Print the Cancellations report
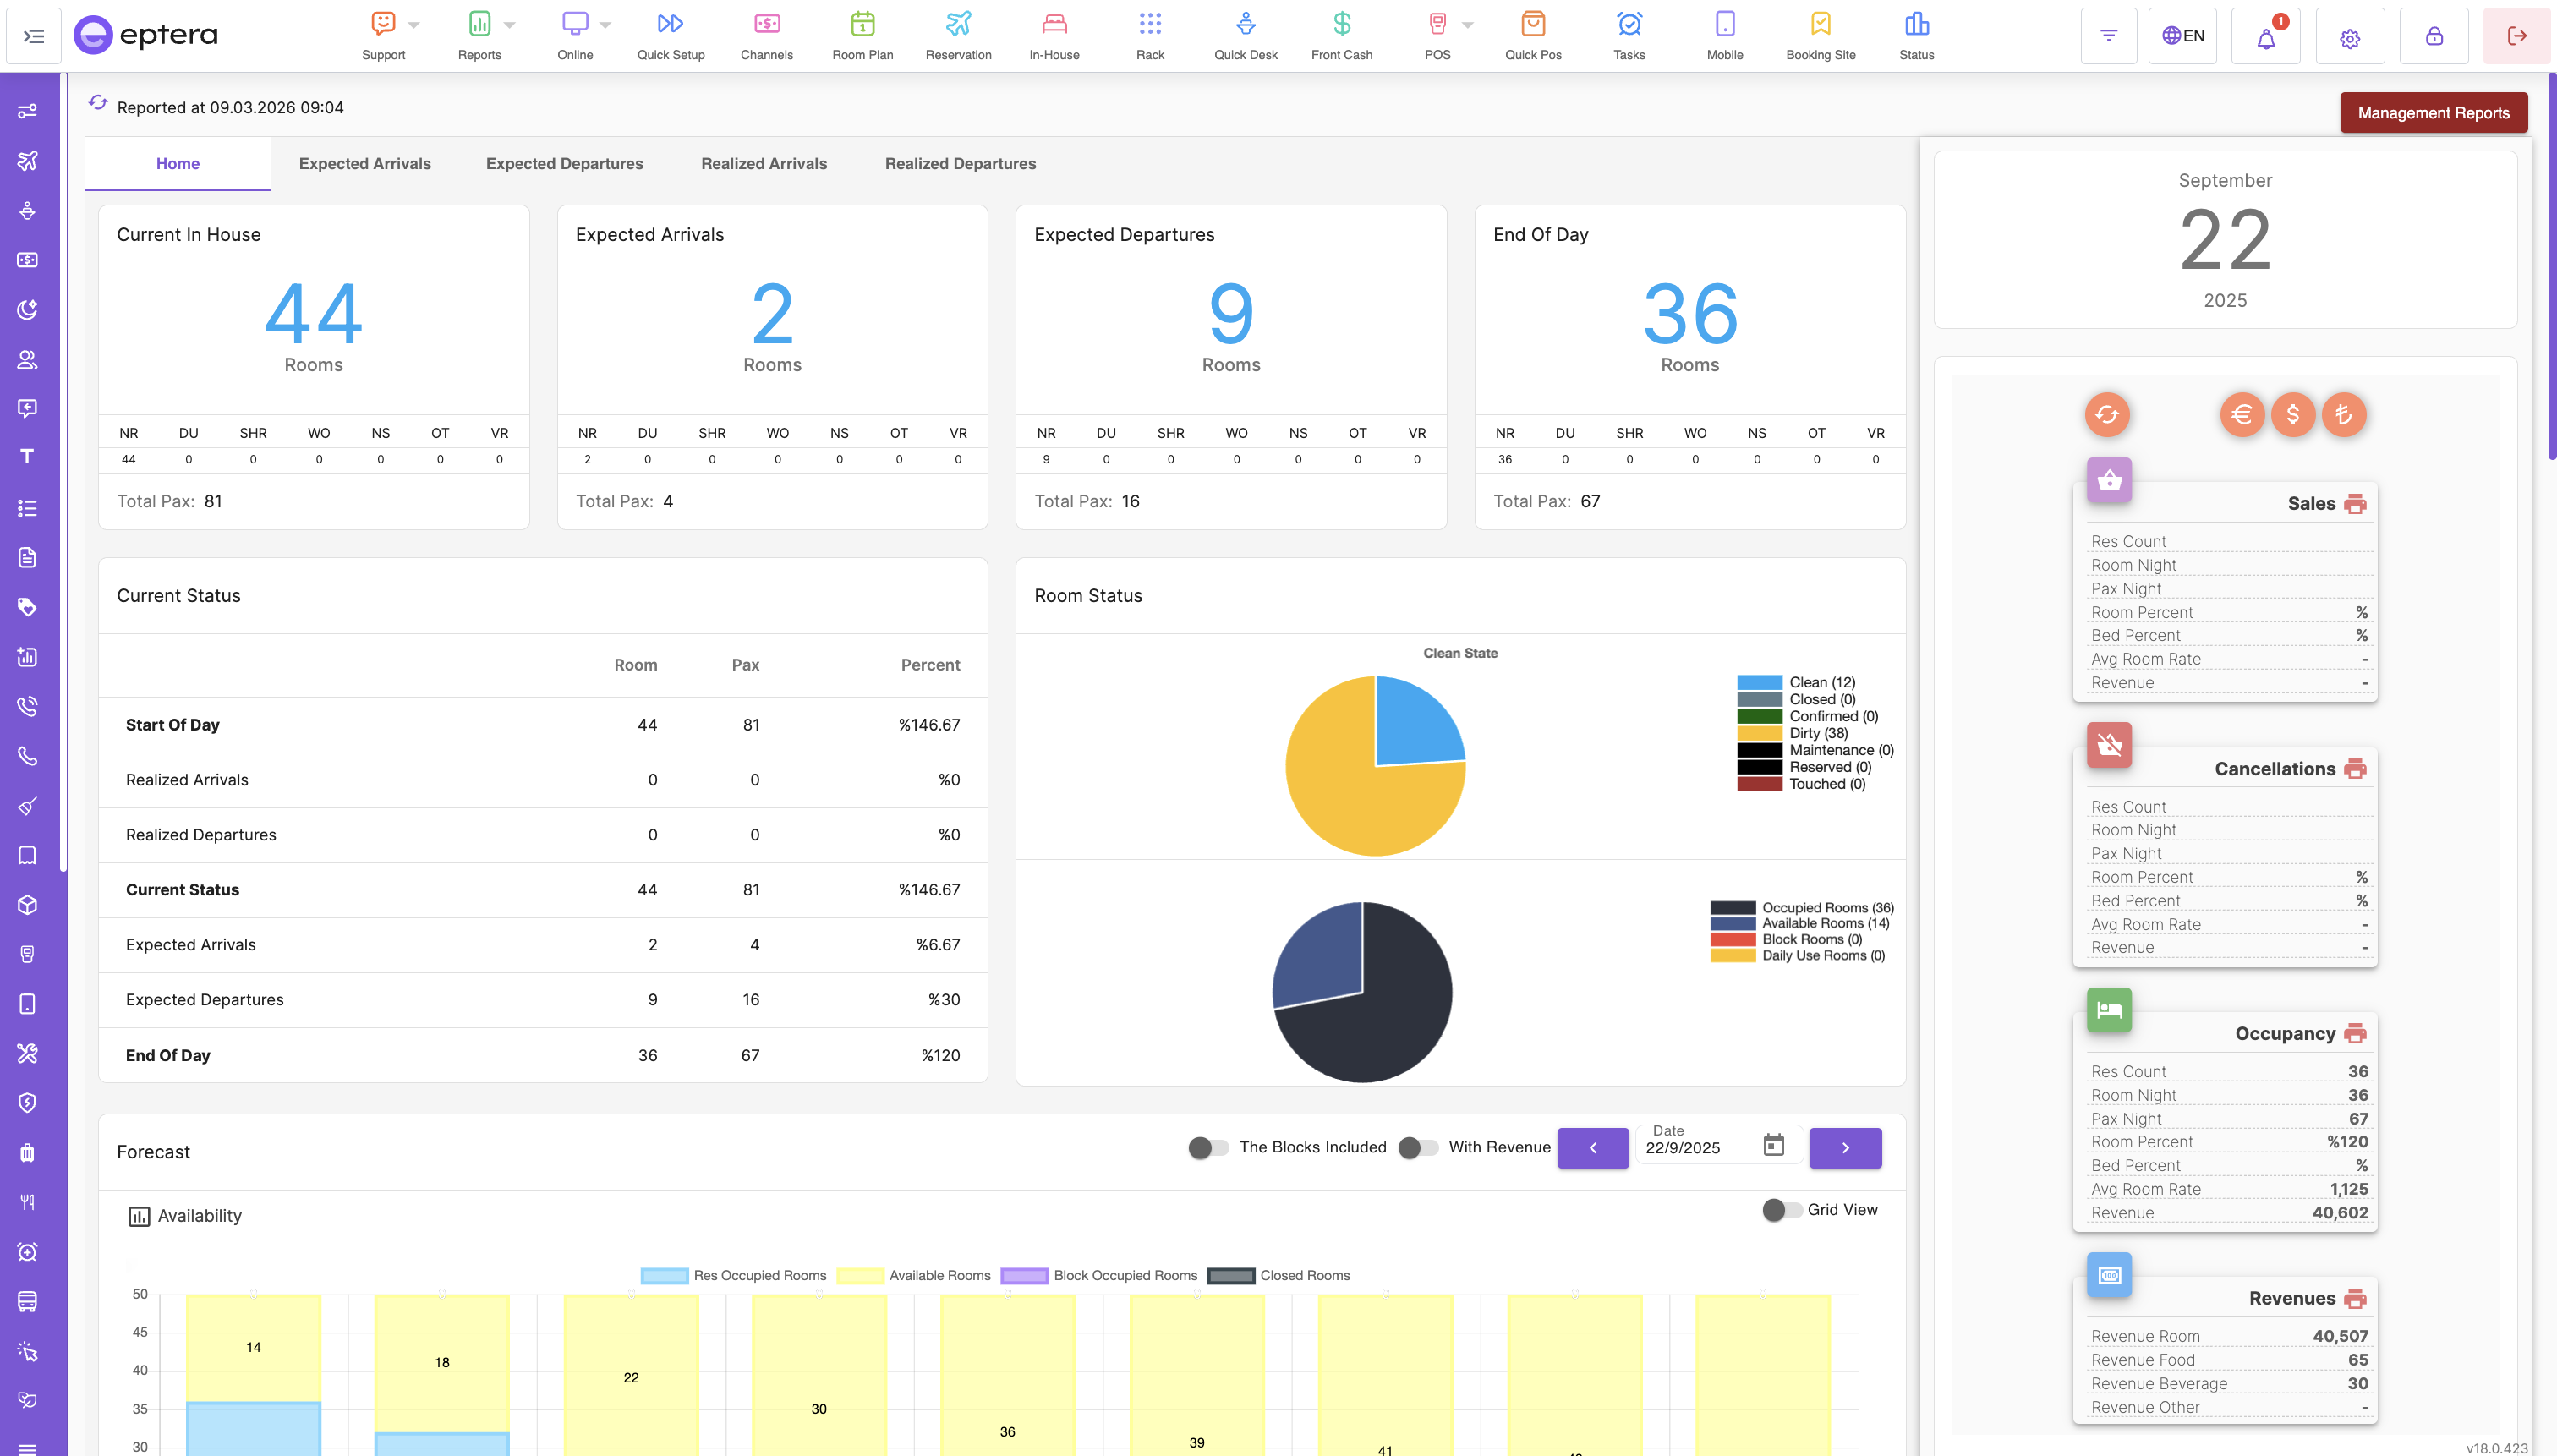Screen dimensions: 2557x1456 (x=2355, y=769)
